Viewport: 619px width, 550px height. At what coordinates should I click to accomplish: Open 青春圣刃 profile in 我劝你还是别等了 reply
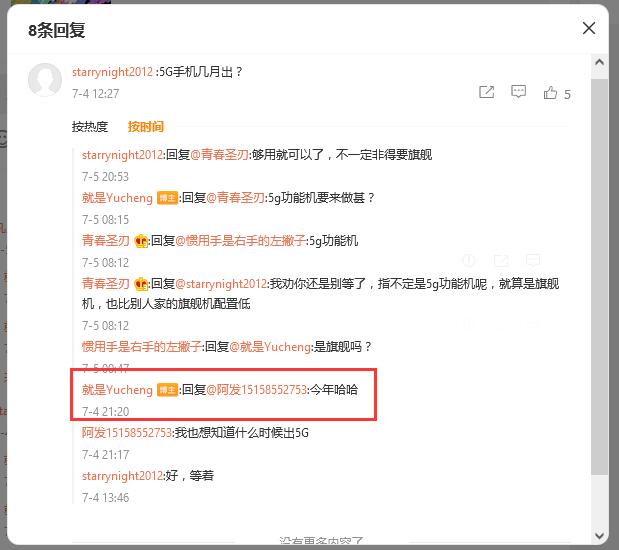click(105, 284)
